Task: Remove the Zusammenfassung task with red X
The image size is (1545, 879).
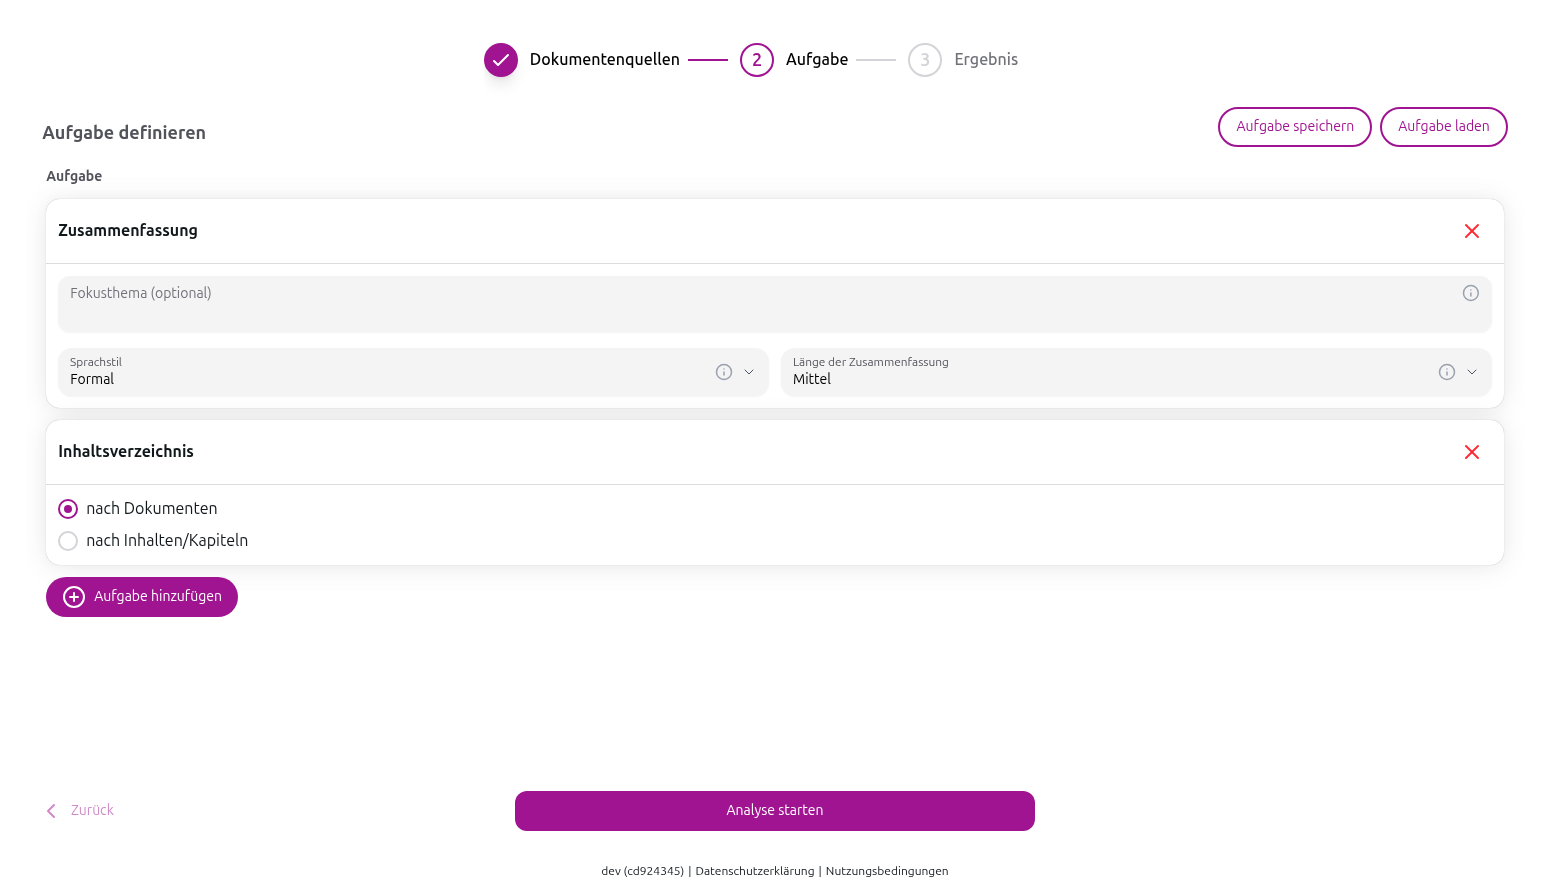Action: tap(1471, 231)
